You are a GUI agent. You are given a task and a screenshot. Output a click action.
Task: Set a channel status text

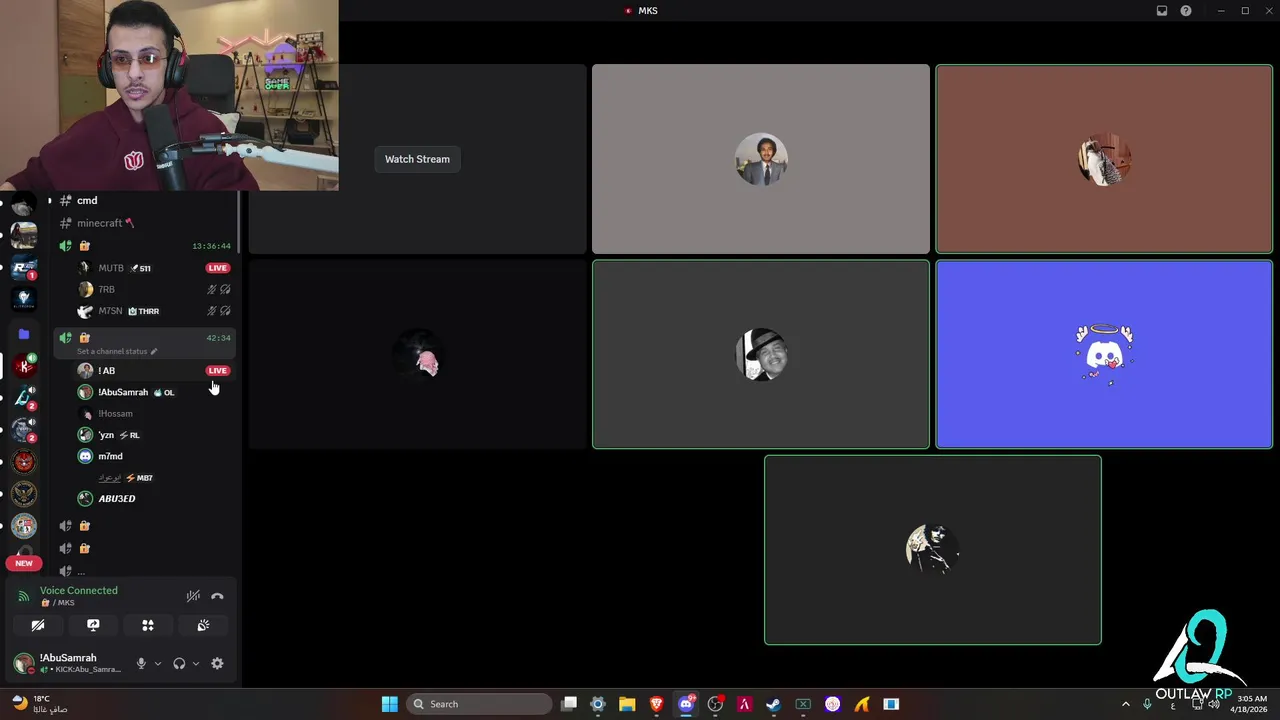[117, 351]
